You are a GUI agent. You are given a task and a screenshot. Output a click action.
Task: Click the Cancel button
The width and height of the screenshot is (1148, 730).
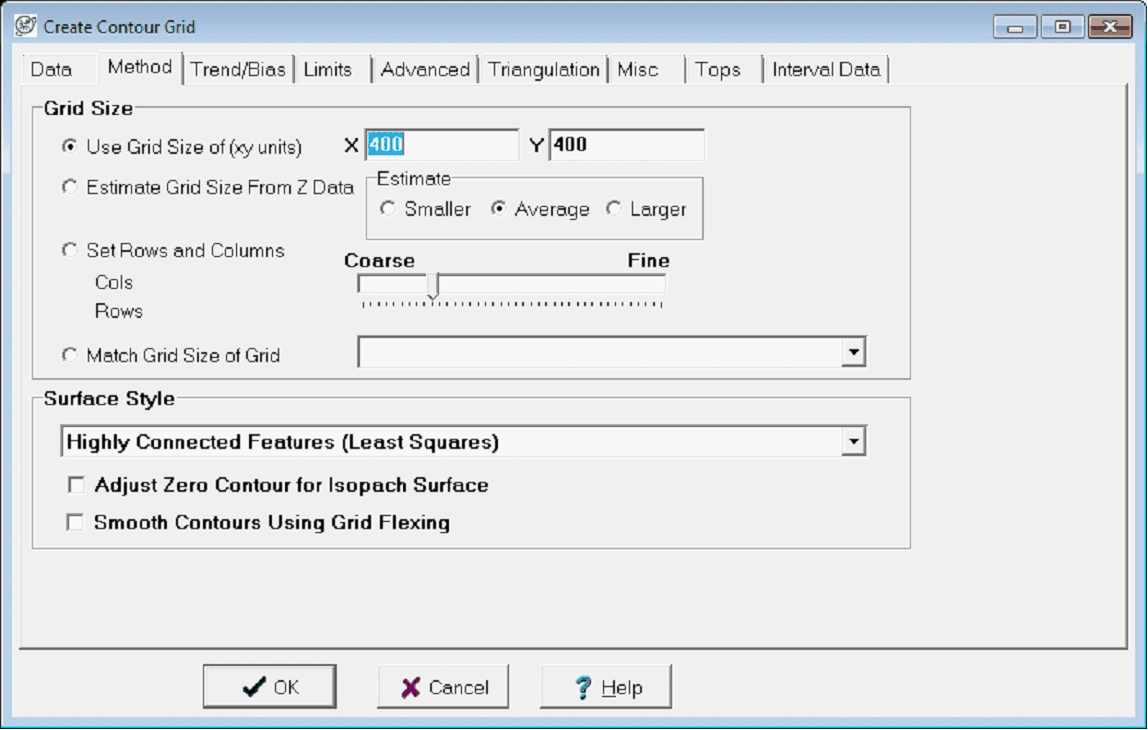443,687
